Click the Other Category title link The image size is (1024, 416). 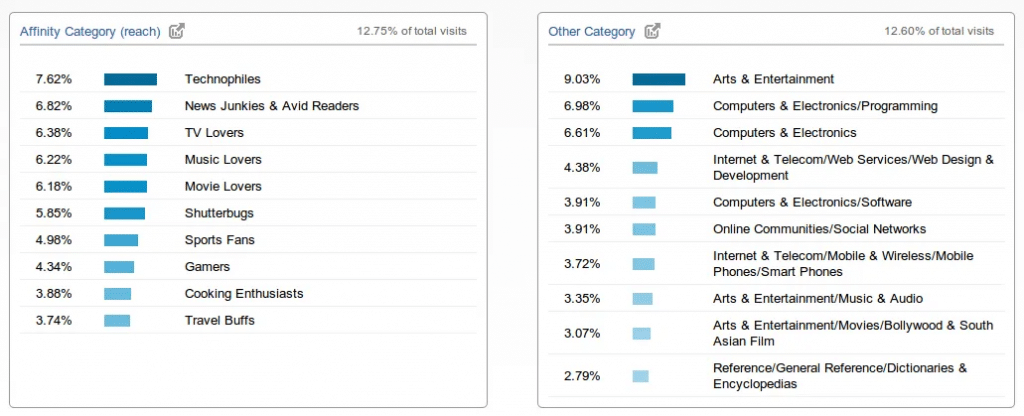(x=592, y=31)
